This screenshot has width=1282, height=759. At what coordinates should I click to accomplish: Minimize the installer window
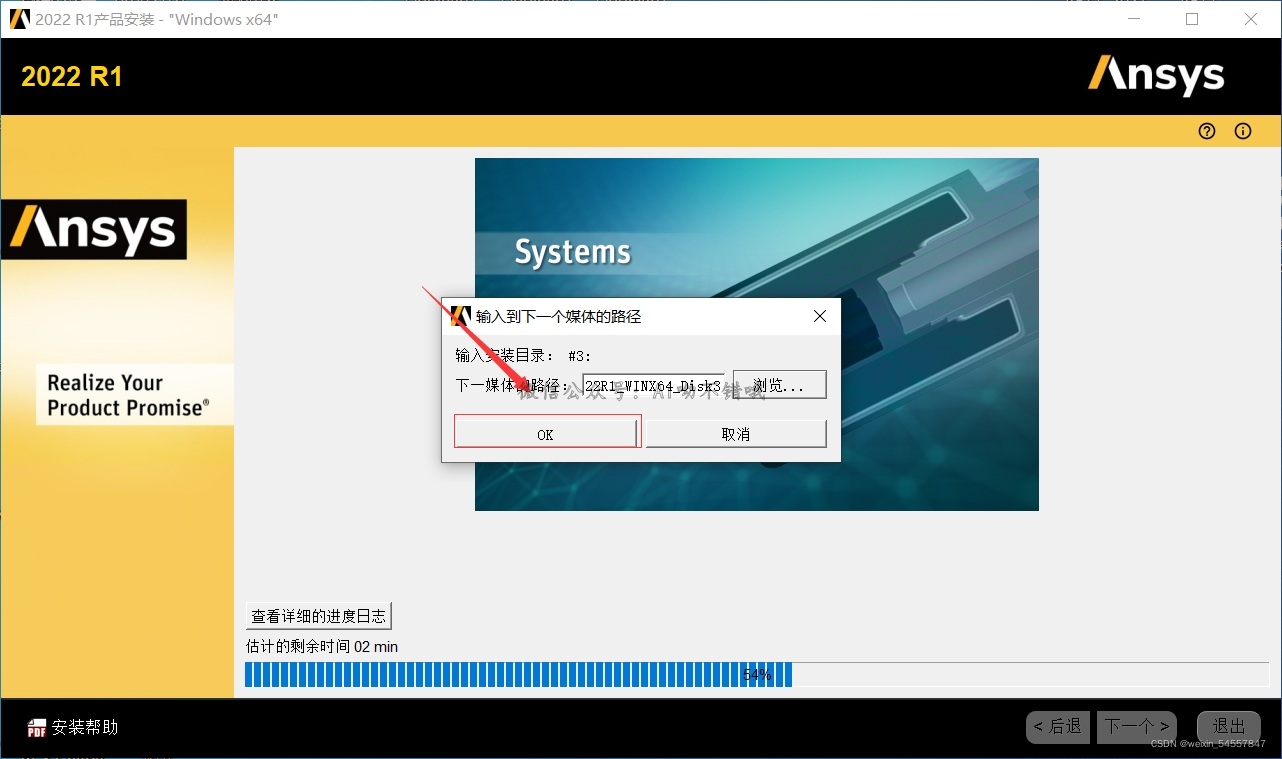click(x=1133, y=19)
